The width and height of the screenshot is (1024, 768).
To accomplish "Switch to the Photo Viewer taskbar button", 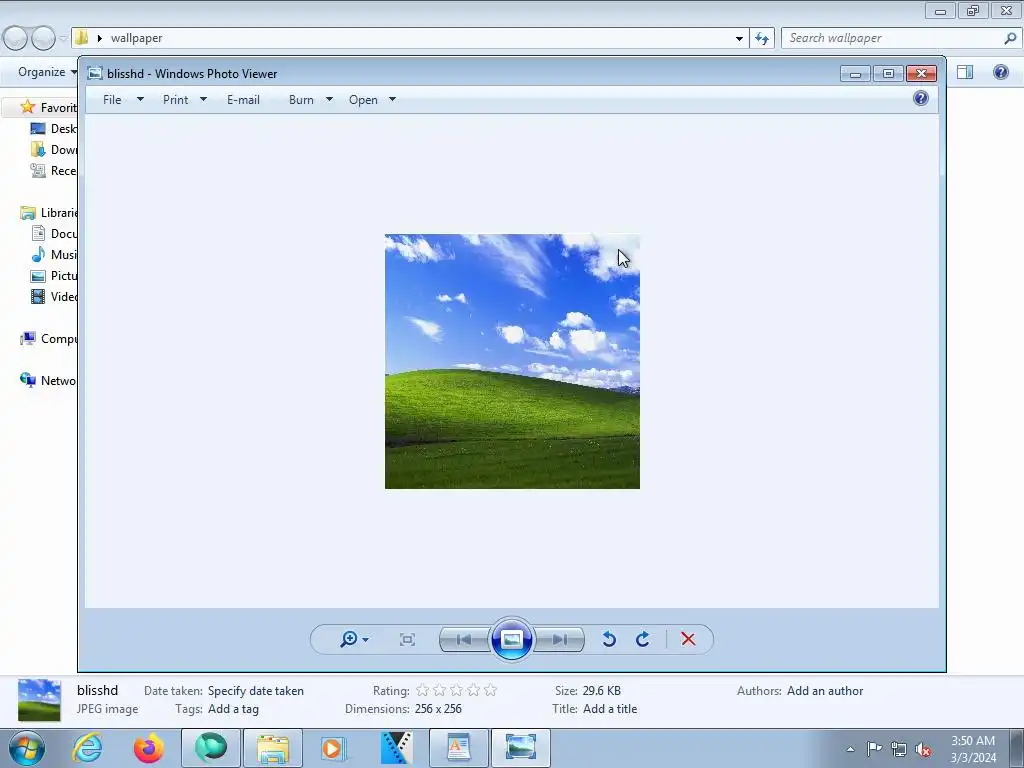I will (520, 748).
